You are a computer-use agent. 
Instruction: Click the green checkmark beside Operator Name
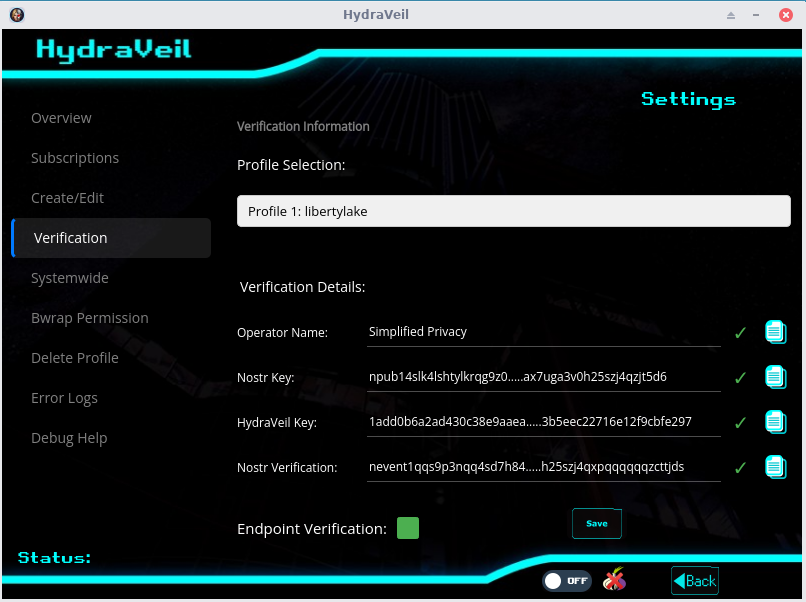pyautogui.click(x=740, y=332)
